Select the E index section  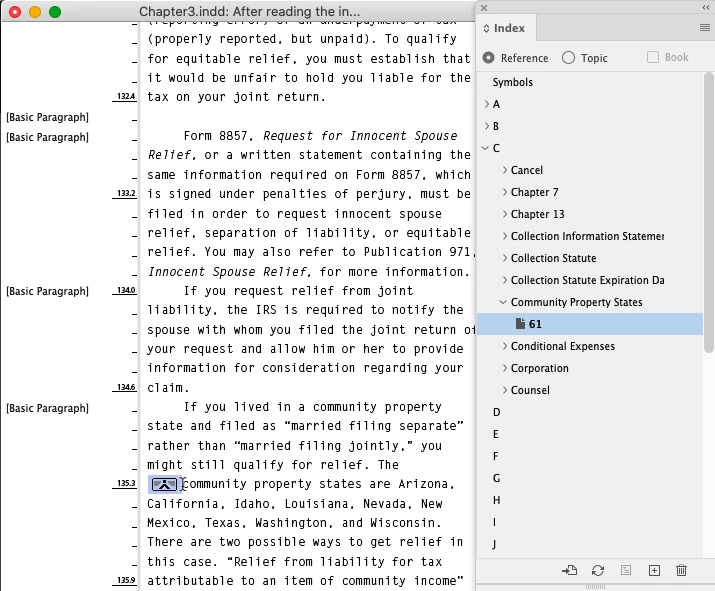click(496, 434)
